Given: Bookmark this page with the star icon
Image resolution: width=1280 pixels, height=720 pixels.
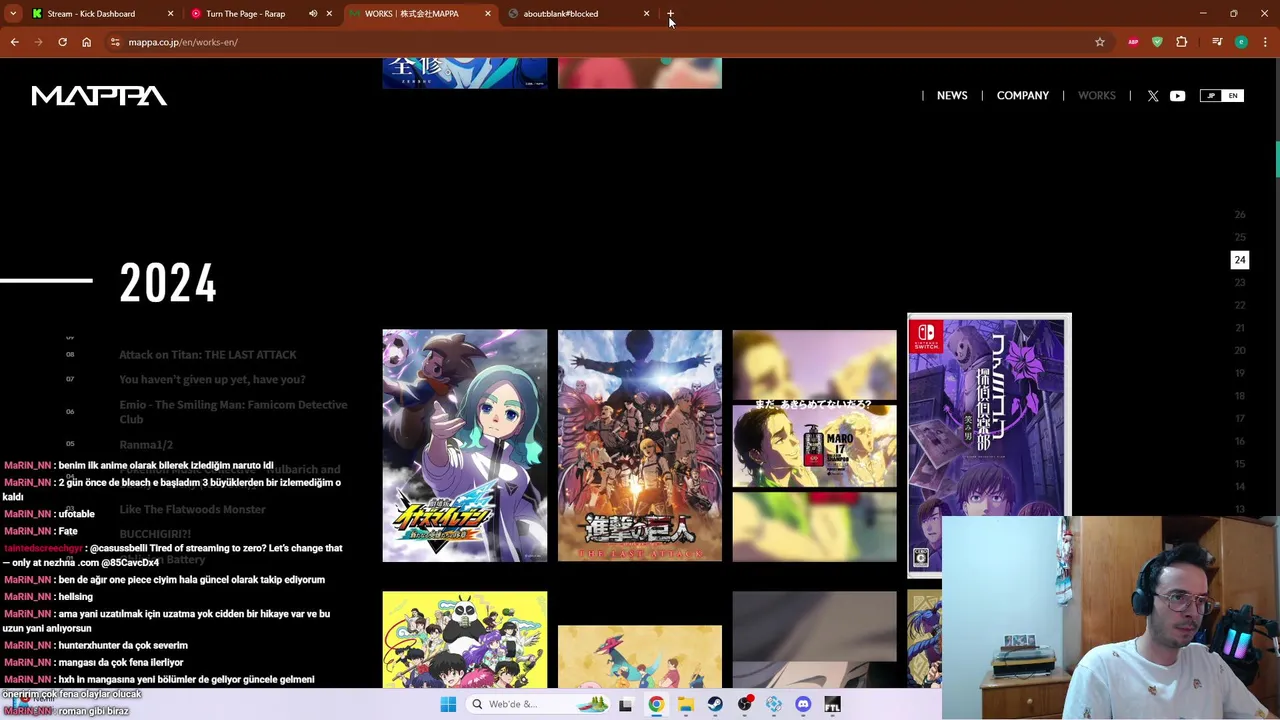Looking at the screenshot, I should coord(1100,42).
